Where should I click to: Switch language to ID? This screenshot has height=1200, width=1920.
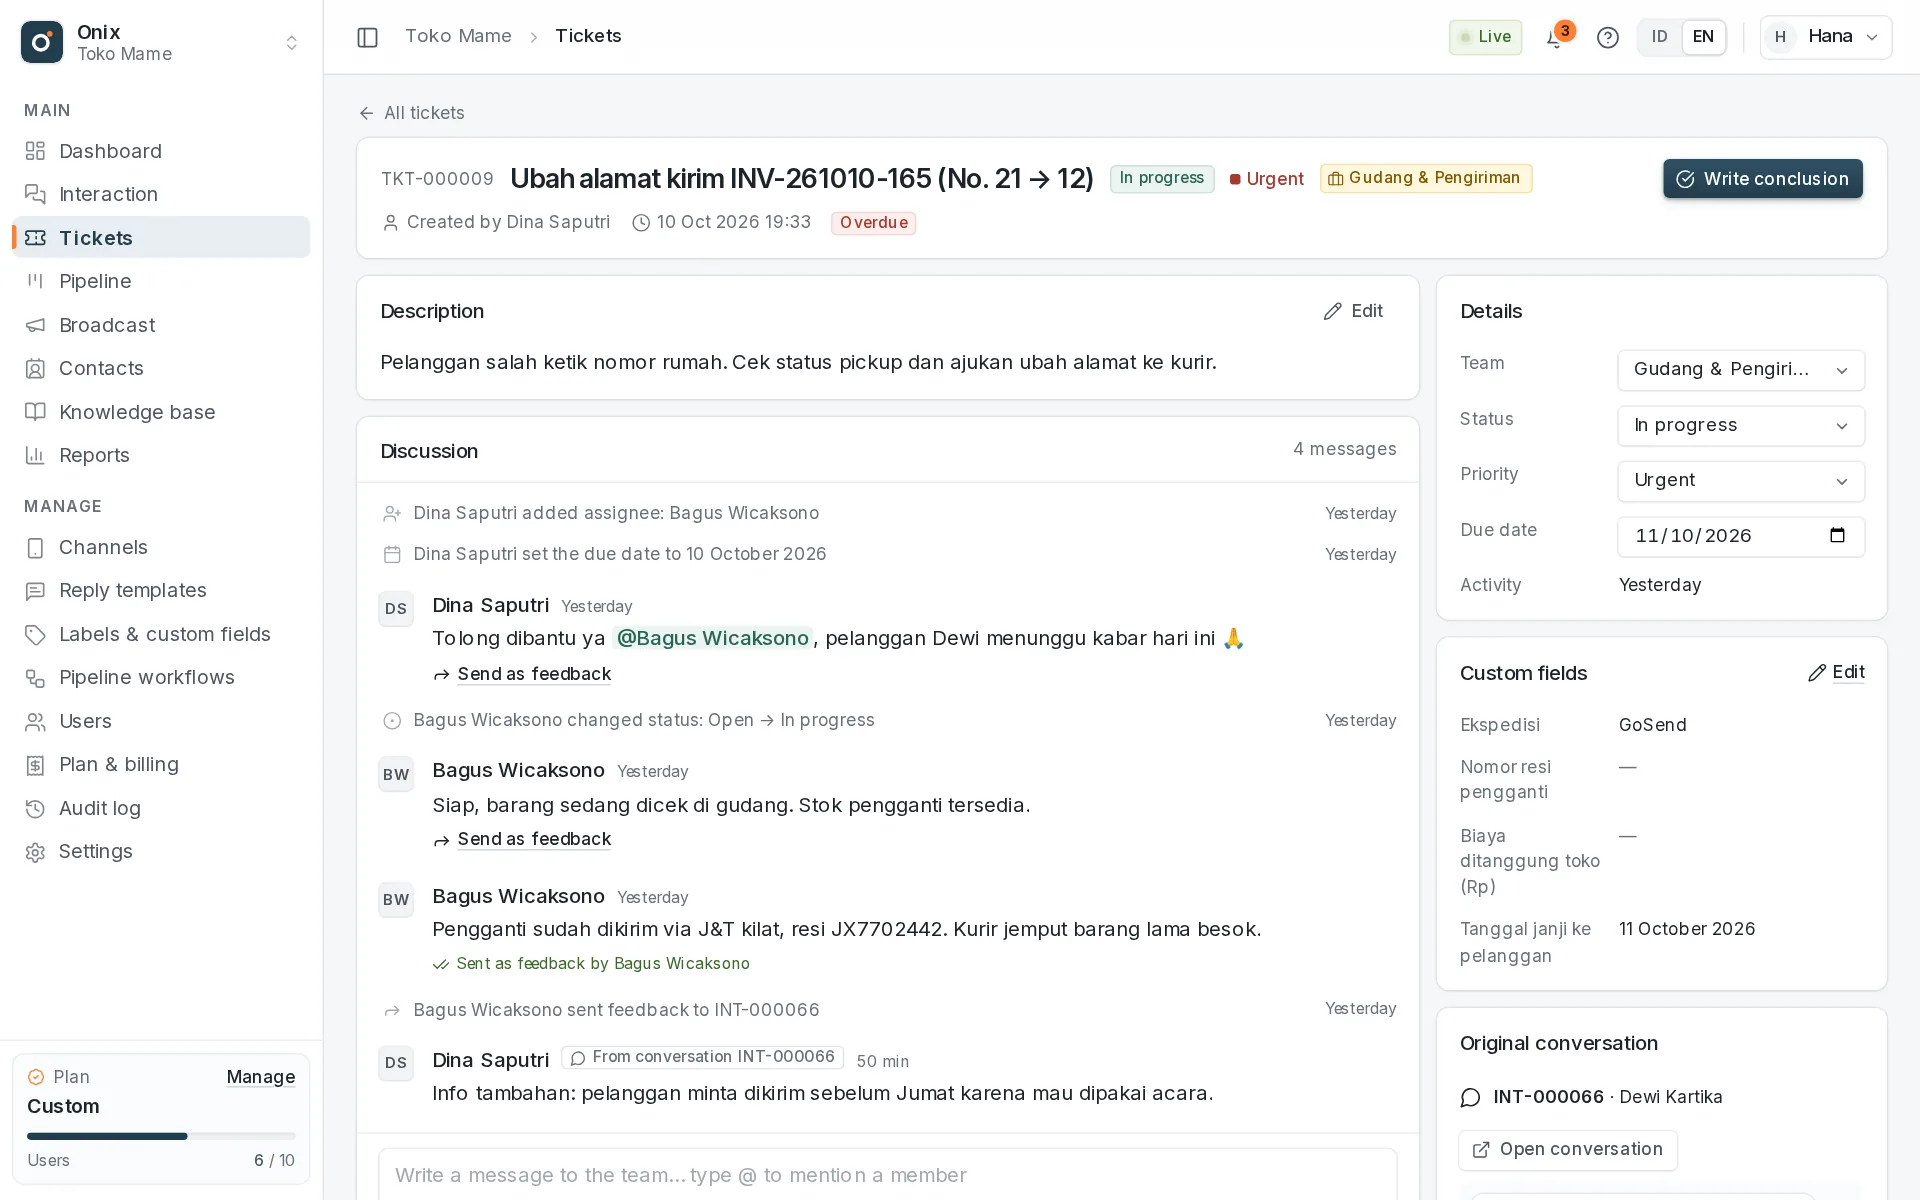(x=1659, y=37)
